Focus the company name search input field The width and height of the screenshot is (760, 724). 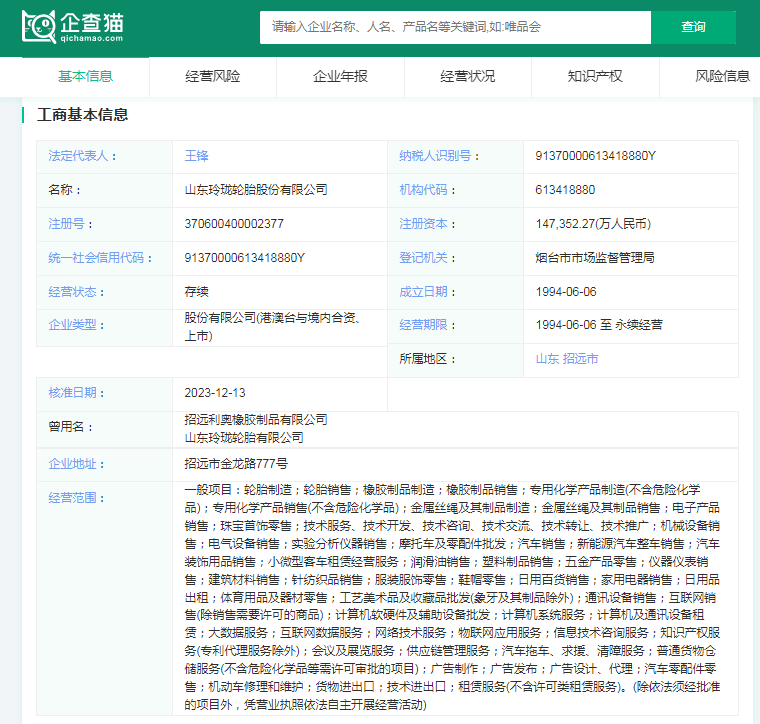[x=455, y=27]
